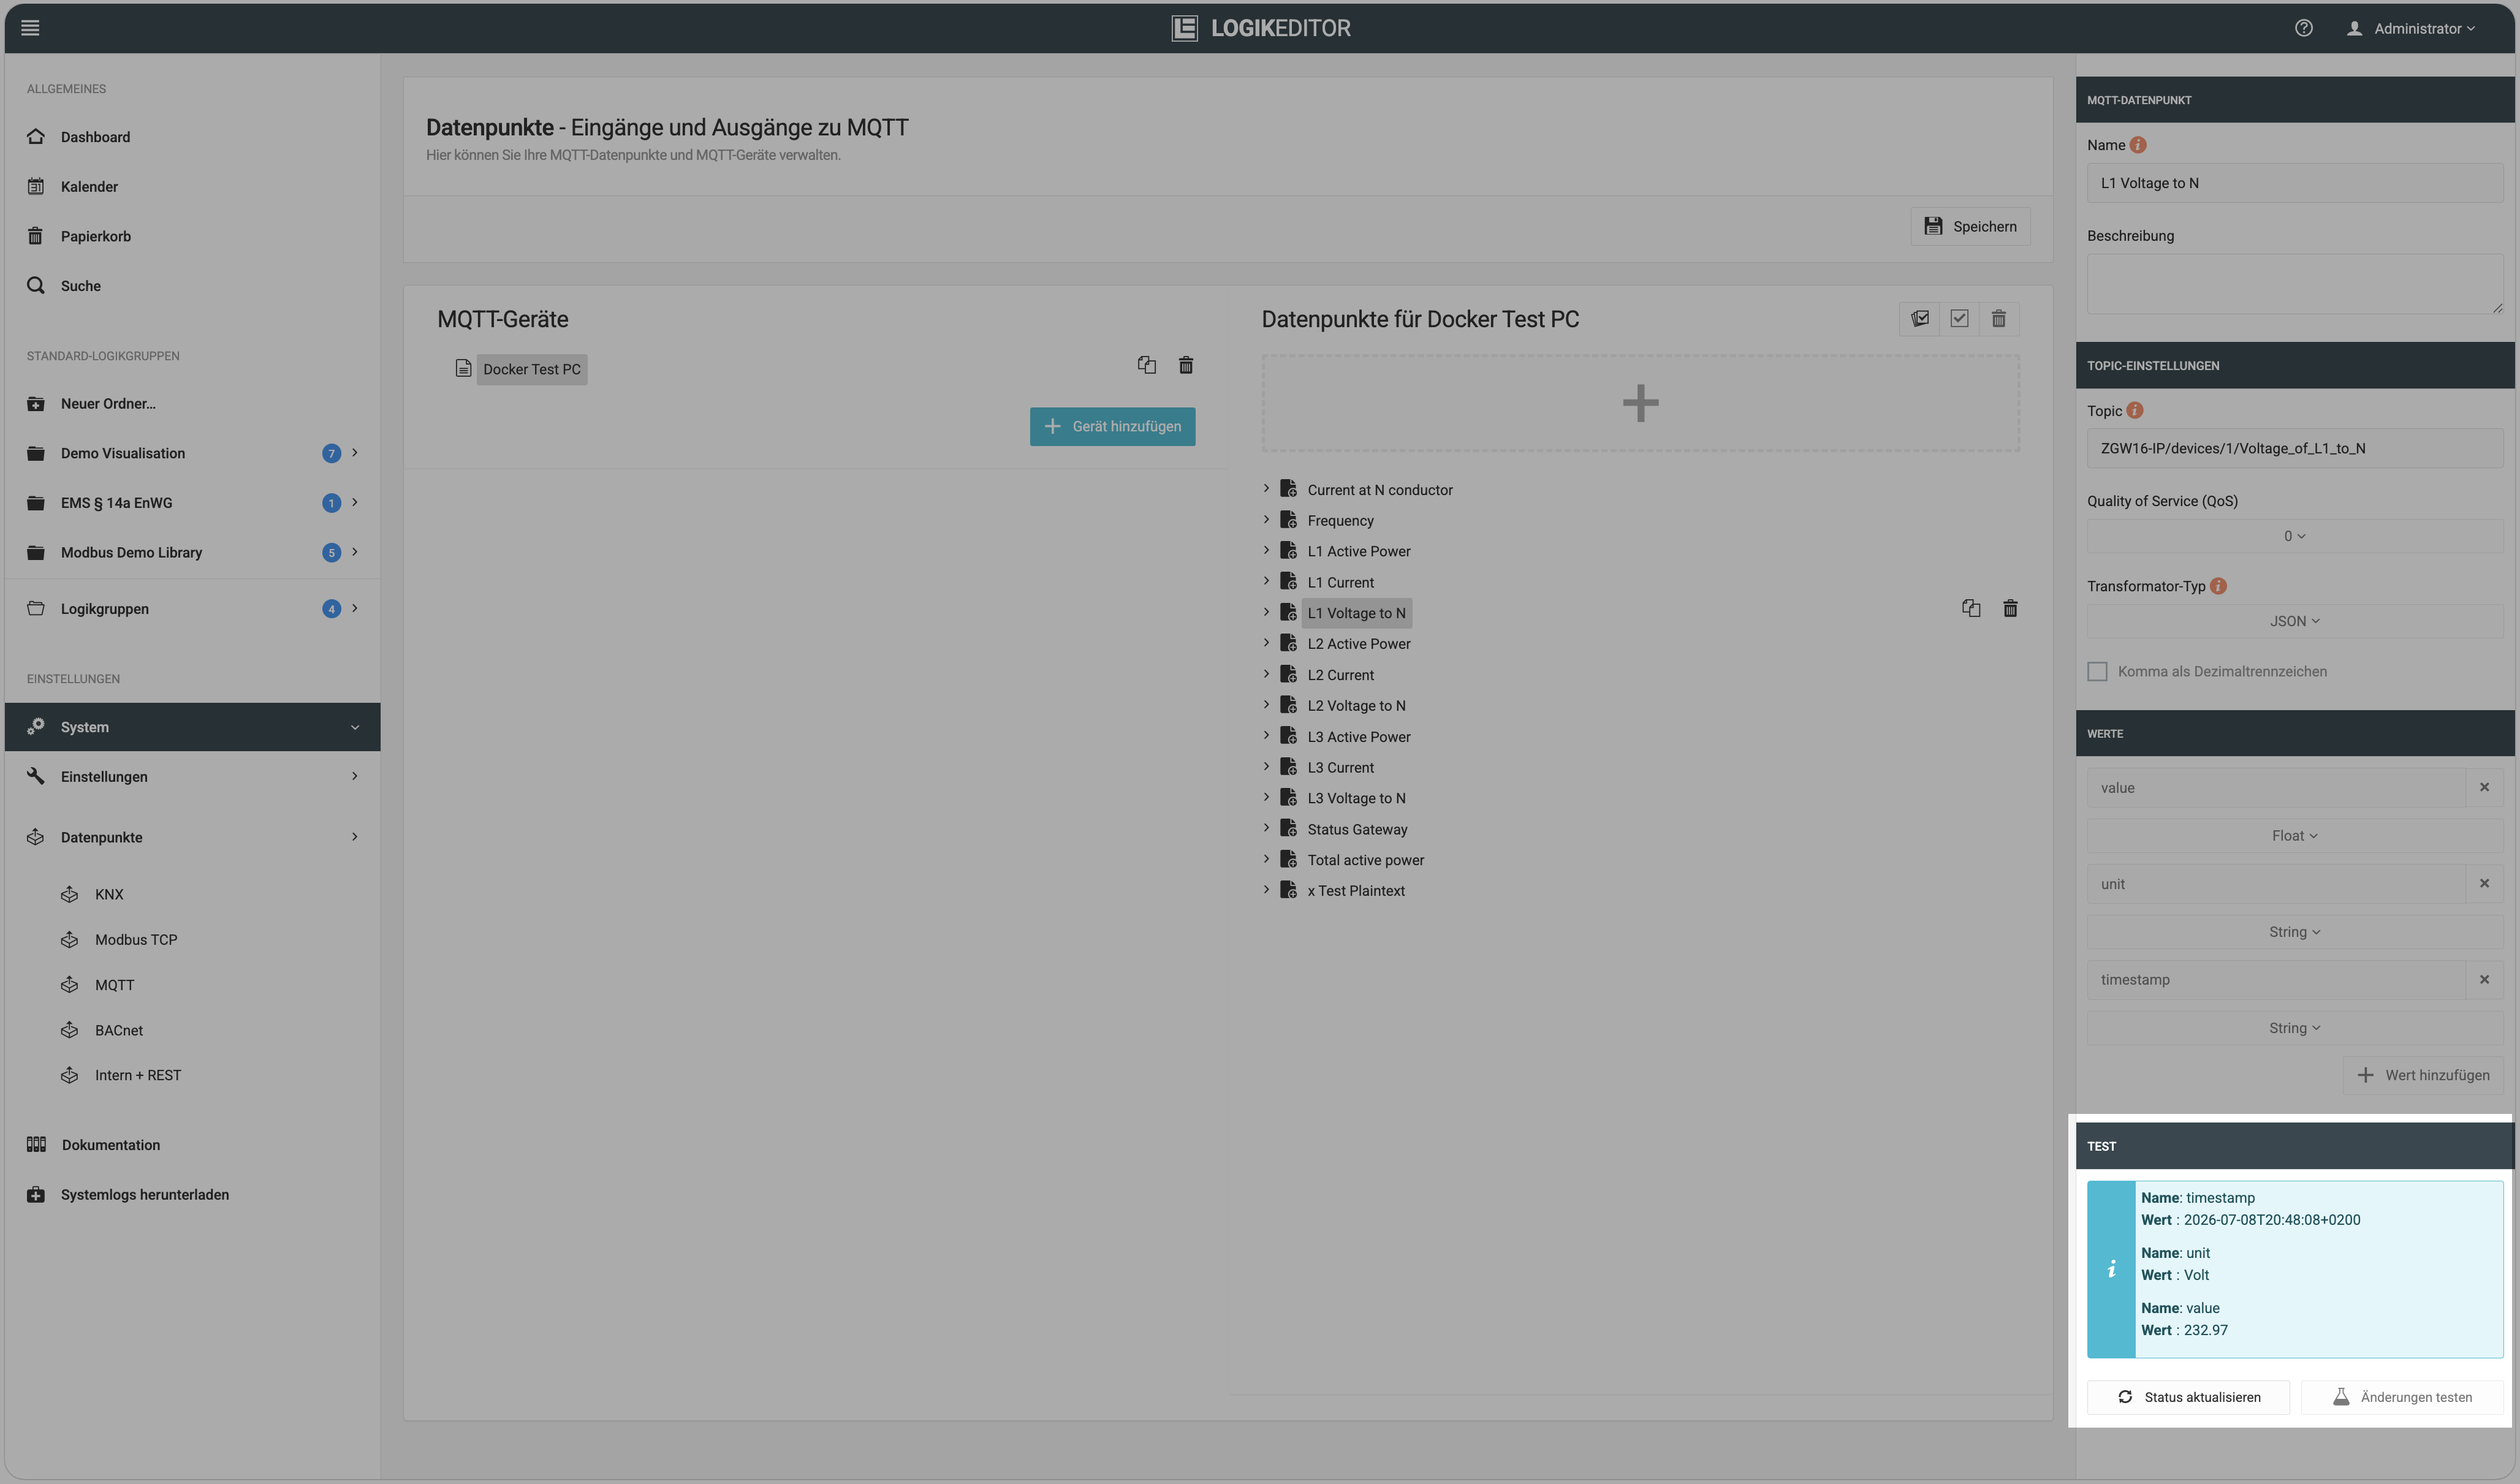Image resolution: width=2520 pixels, height=1484 pixels.
Task: Open the hamburger menu icon
Action: 30,28
